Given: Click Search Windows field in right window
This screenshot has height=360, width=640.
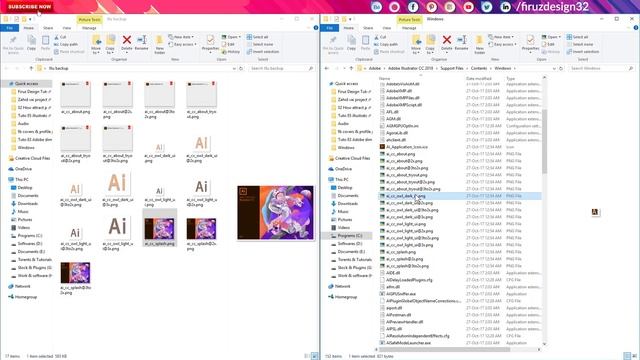Looking at the screenshot, I should coord(601,68).
